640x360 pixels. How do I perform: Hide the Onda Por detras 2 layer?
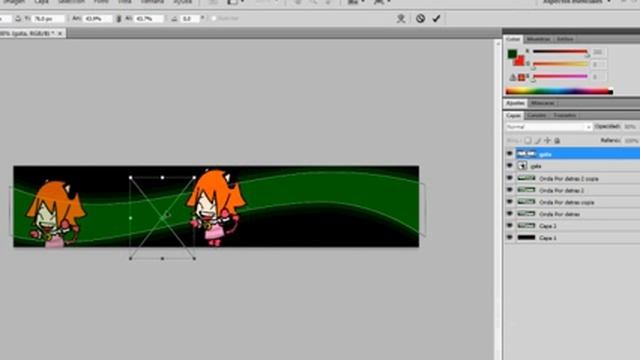509,190
